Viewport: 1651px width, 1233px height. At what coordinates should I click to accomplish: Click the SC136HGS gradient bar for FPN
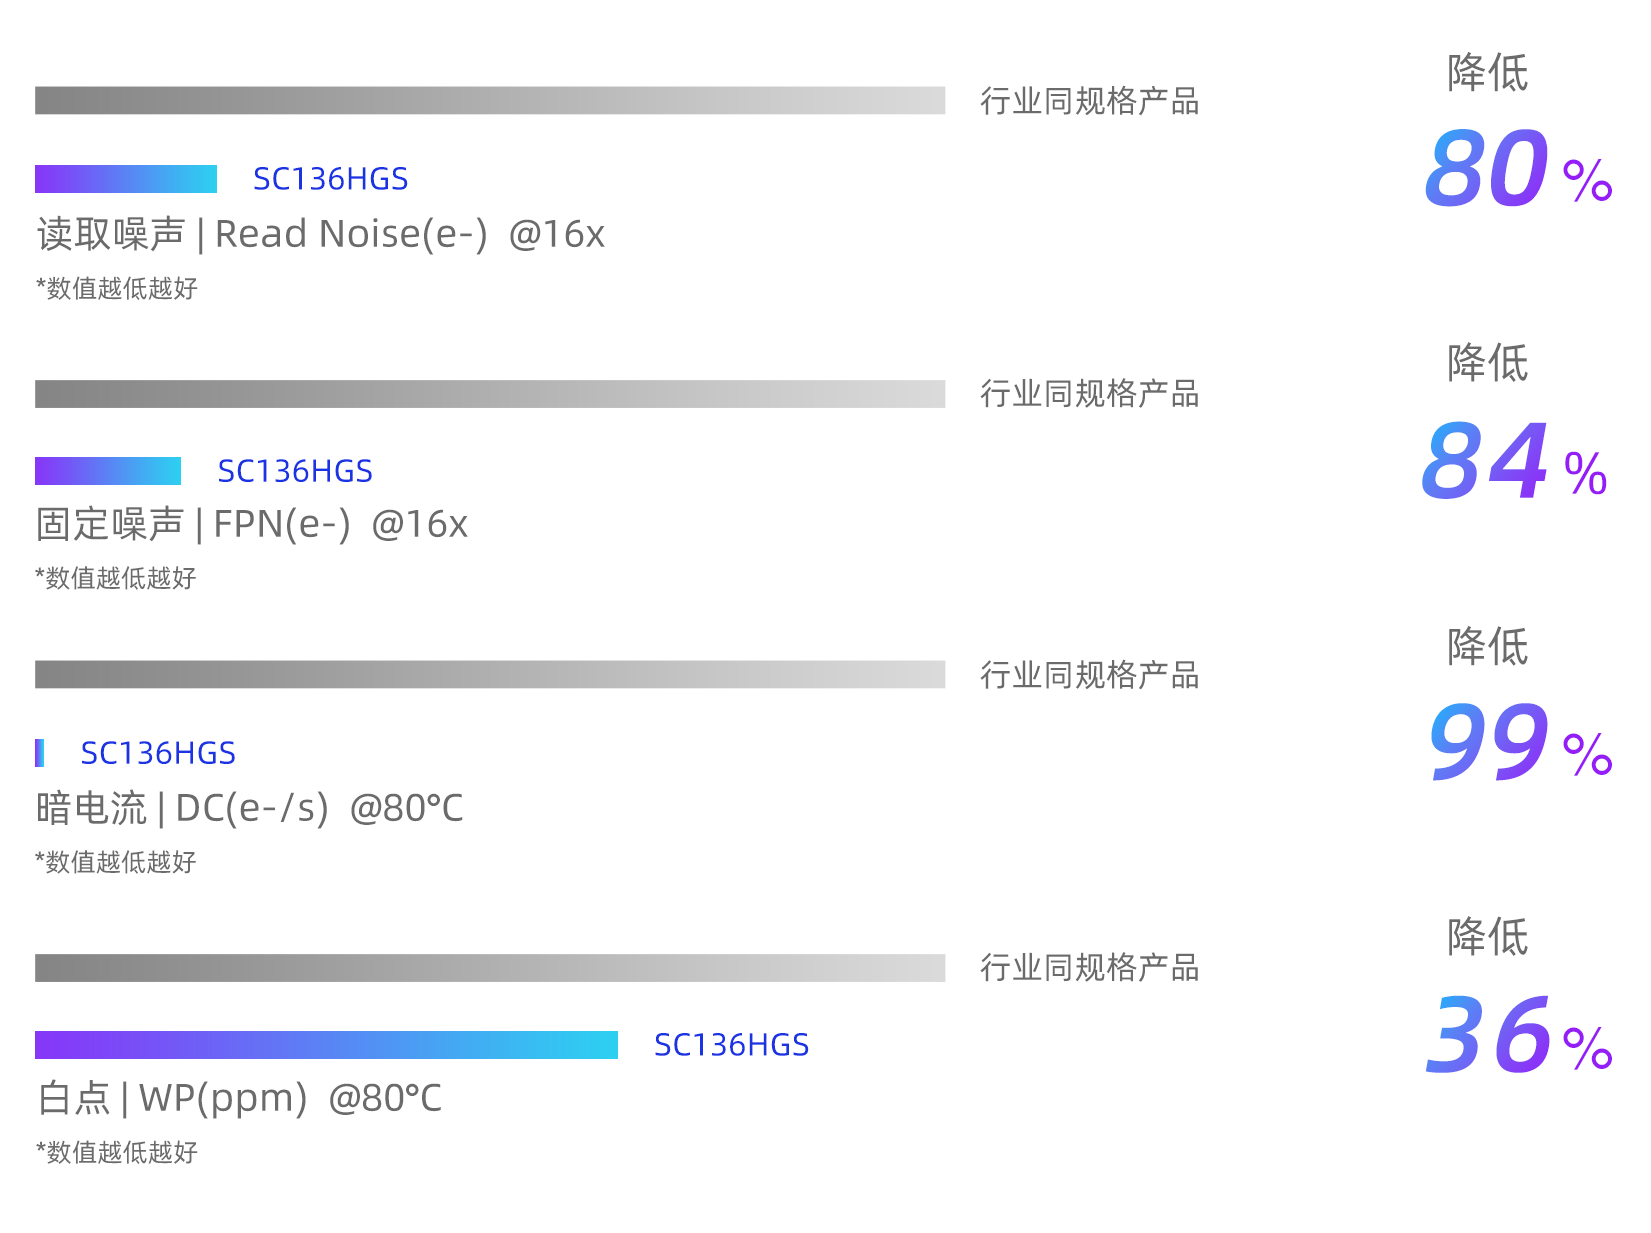(x=108, y=471)
